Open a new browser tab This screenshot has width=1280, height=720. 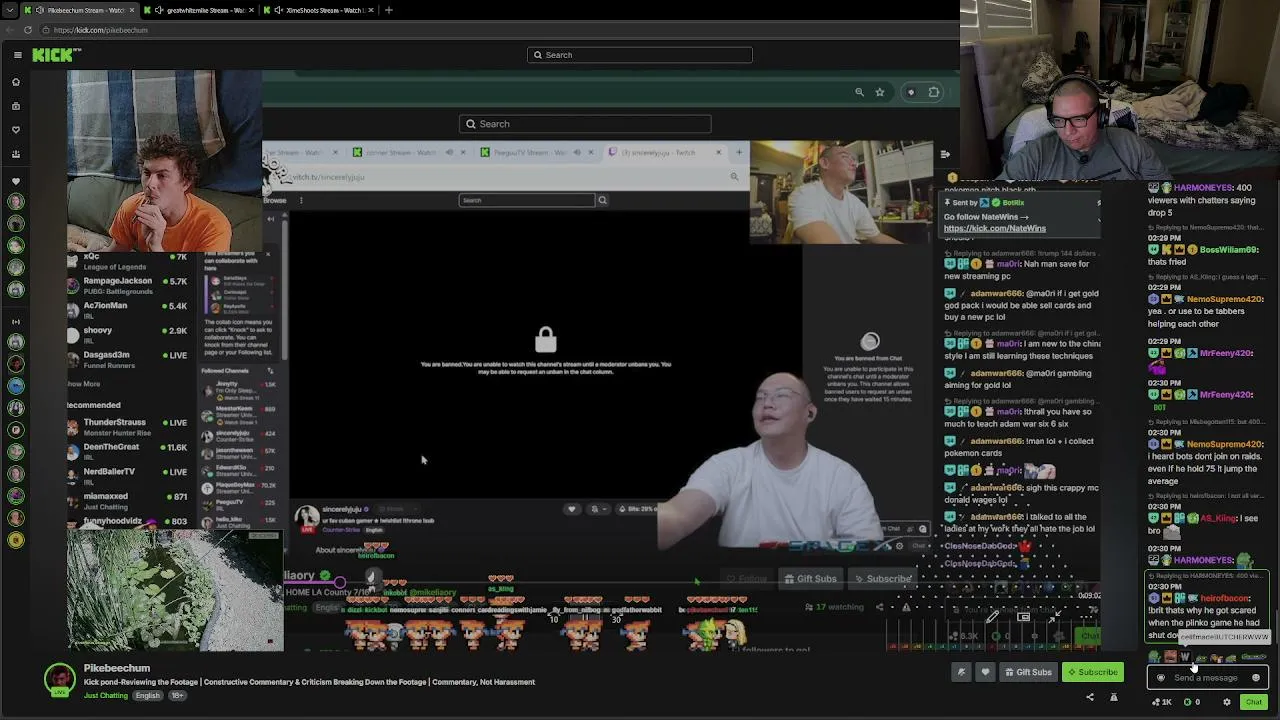tap(389, 10)
